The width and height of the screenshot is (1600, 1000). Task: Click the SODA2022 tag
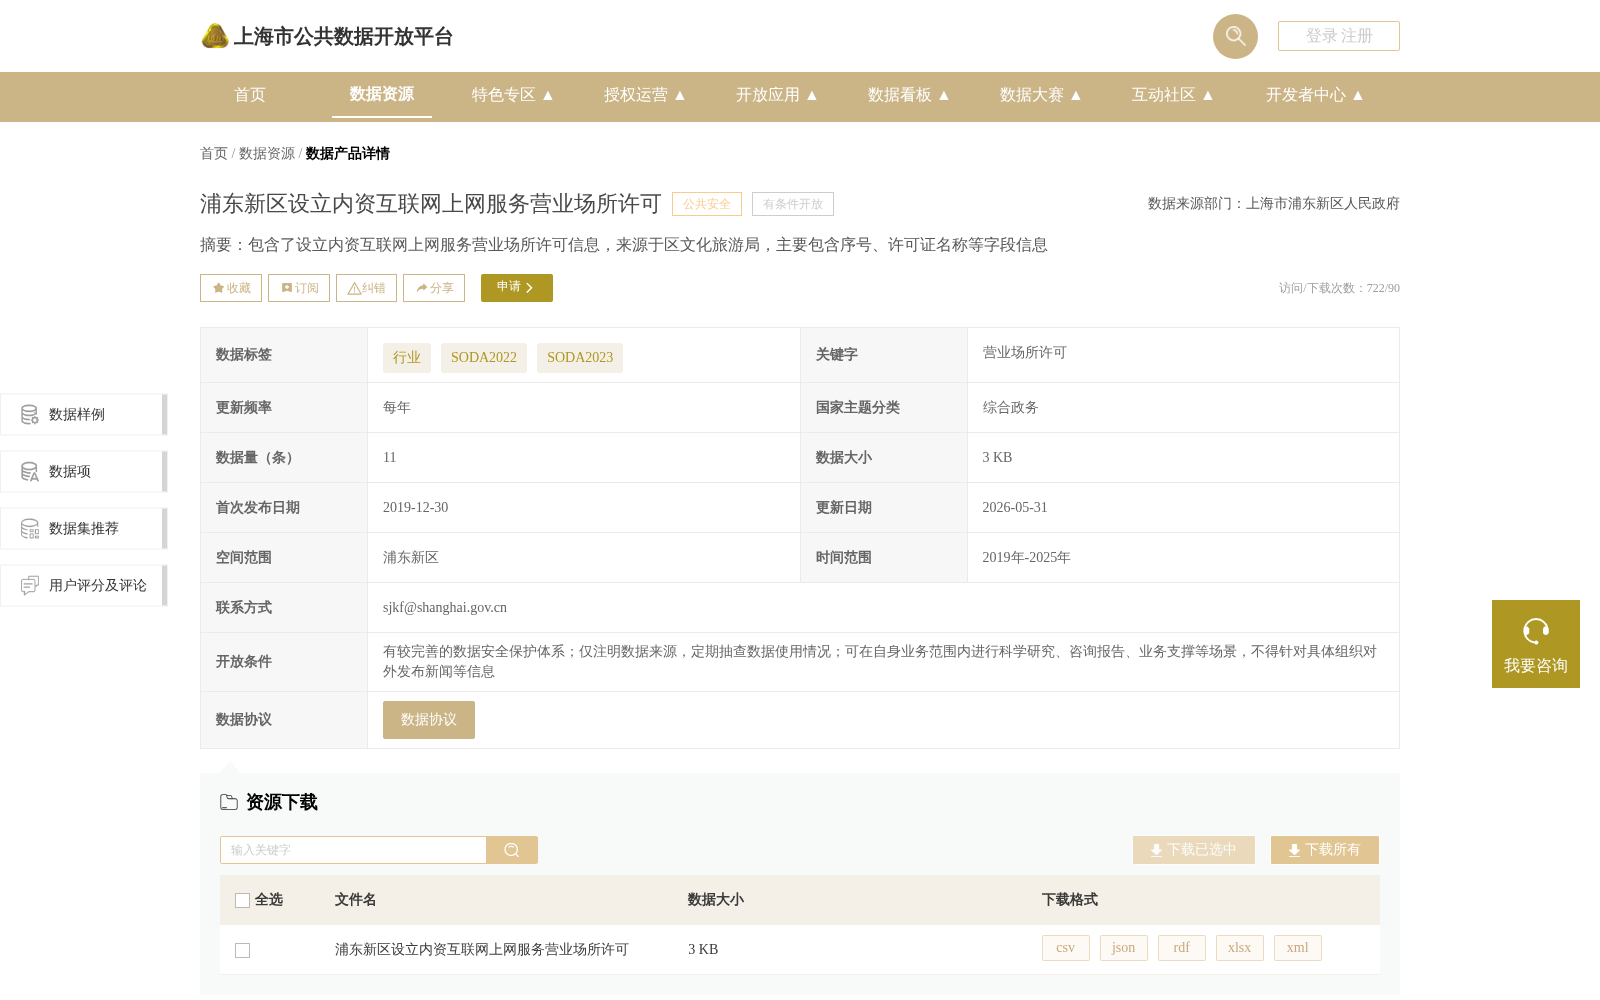point(484,358)
